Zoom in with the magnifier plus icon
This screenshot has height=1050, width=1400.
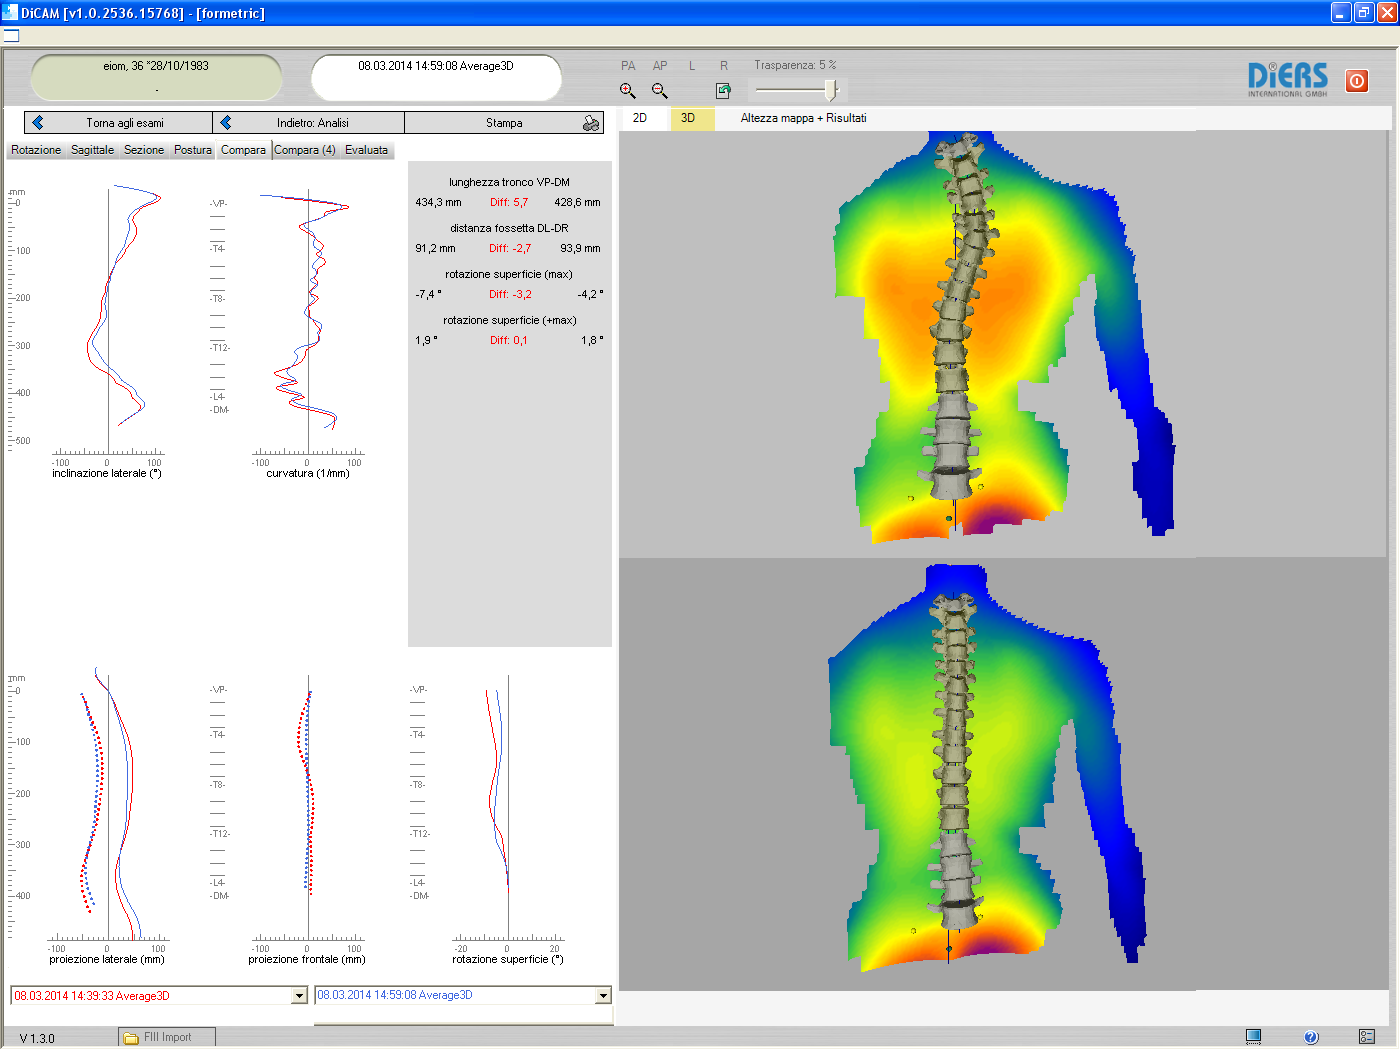point(628,91)
